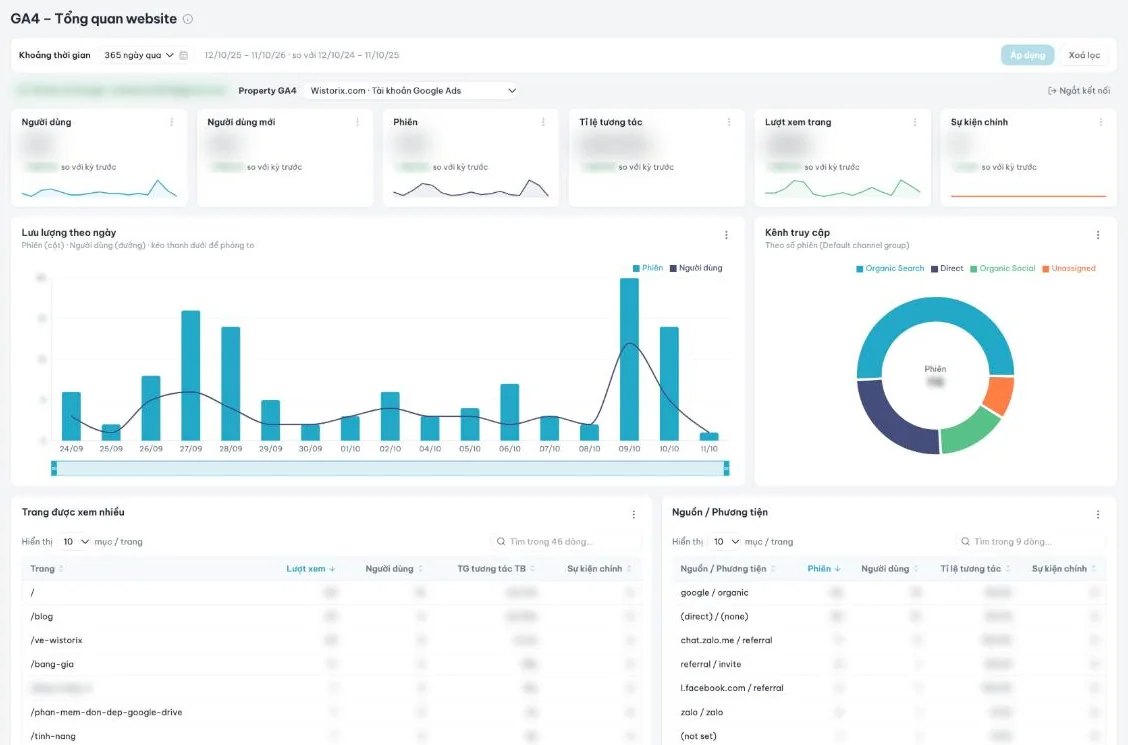Open the Tỉ lệ tương tác card options
Image resolution: width=1128 pixels, height=745 pixels.
click(x=729, y=122)
